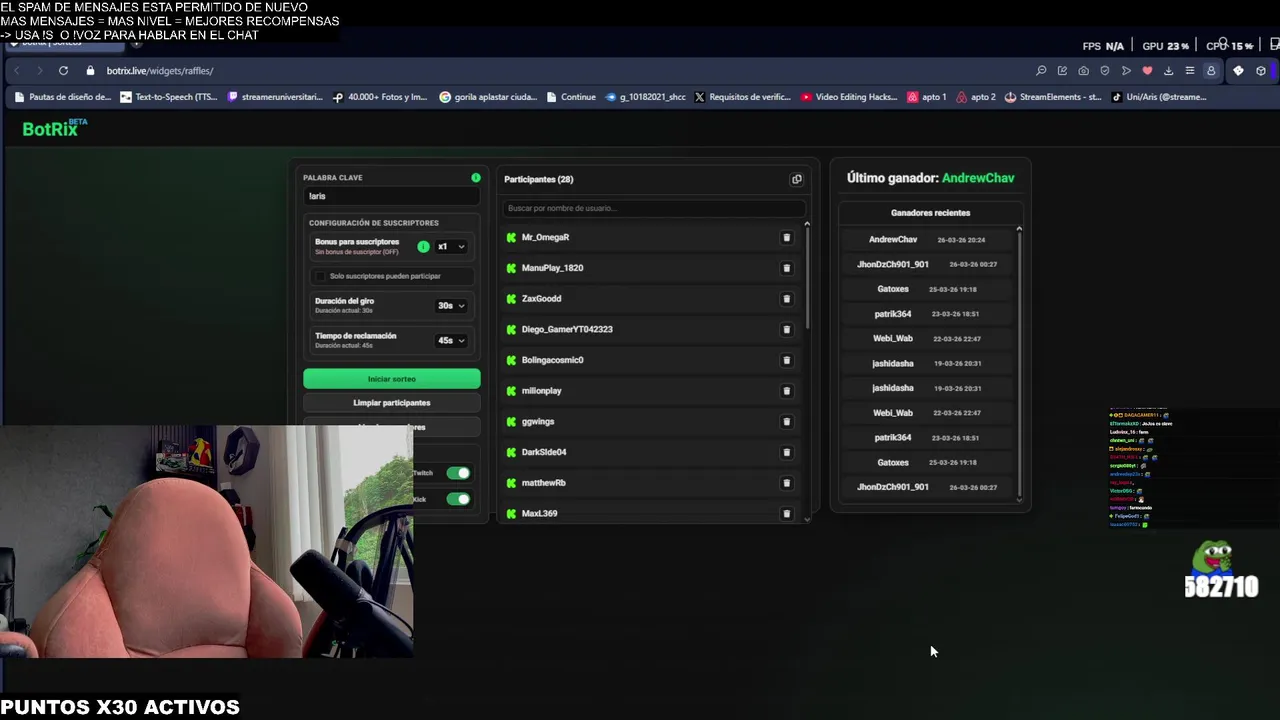1280x720 pixels.
Task: Remove milionplay using the trash icon
Action: click(786, 391)
